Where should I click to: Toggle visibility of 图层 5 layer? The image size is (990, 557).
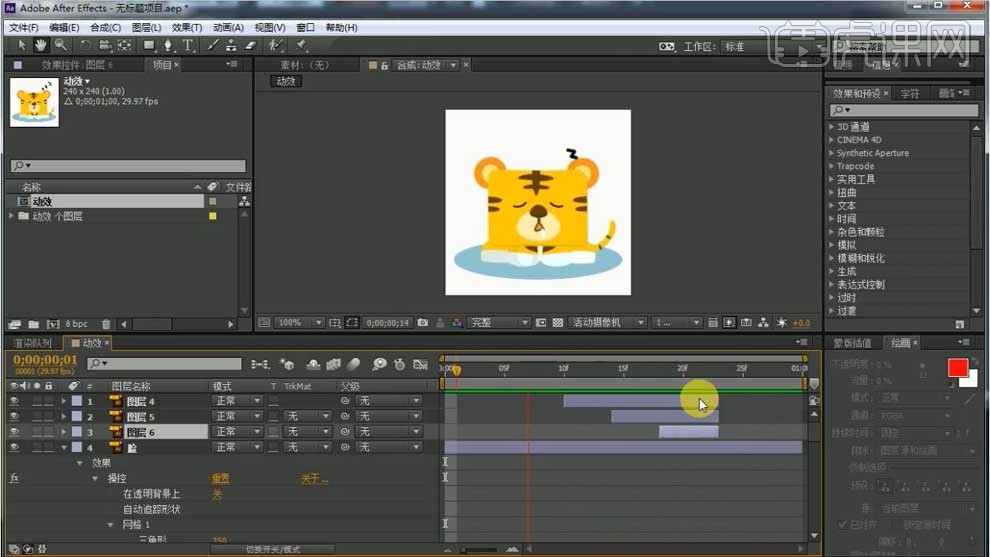pyautogui.click(x=14, y=416)
